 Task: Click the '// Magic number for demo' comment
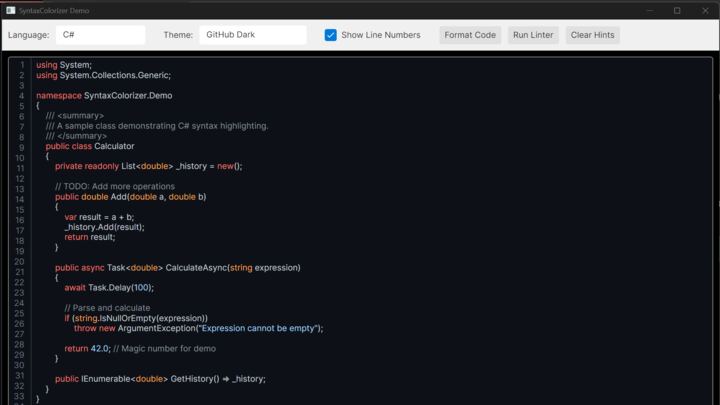[x=165, y=349]
